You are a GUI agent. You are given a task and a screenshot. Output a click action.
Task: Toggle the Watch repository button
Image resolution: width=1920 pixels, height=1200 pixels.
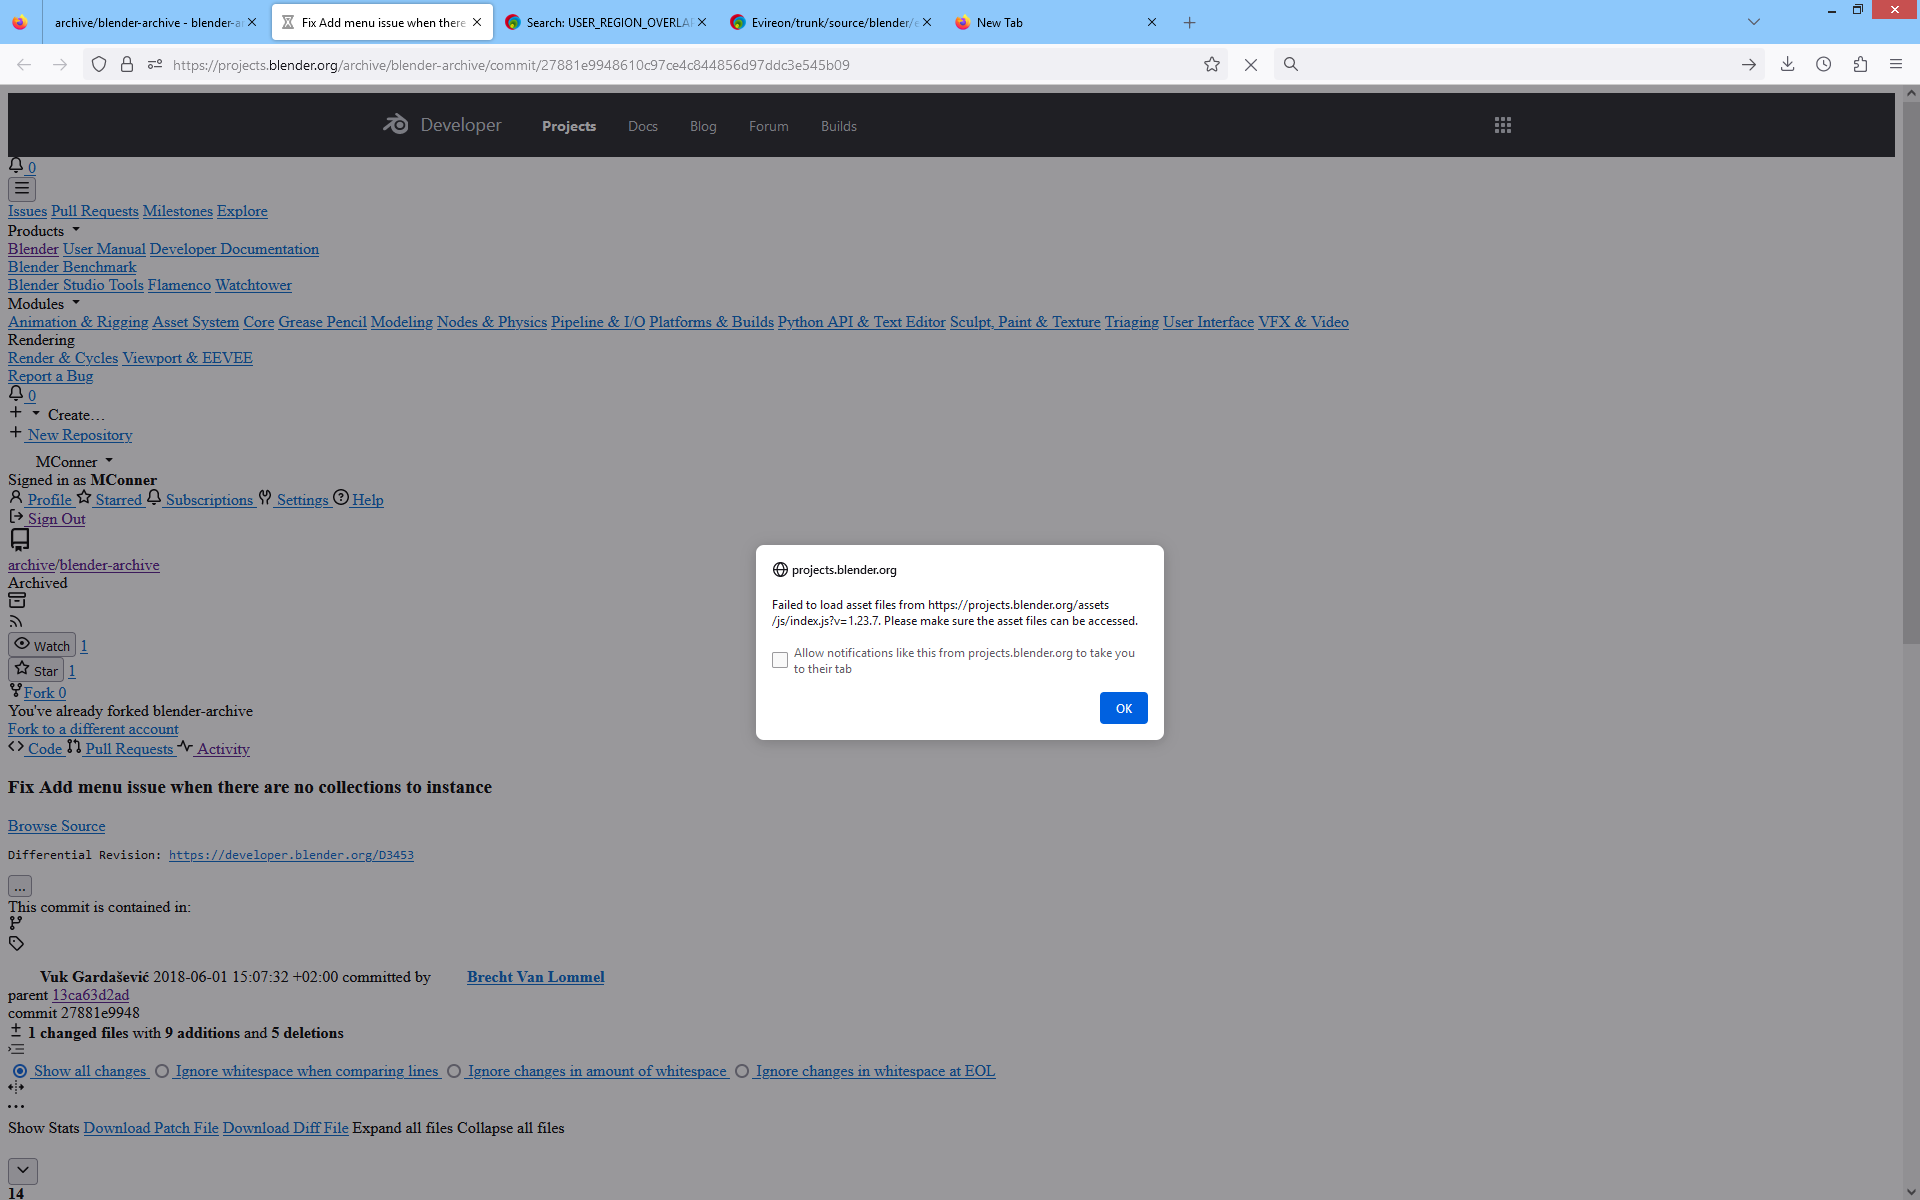(42, 645)
